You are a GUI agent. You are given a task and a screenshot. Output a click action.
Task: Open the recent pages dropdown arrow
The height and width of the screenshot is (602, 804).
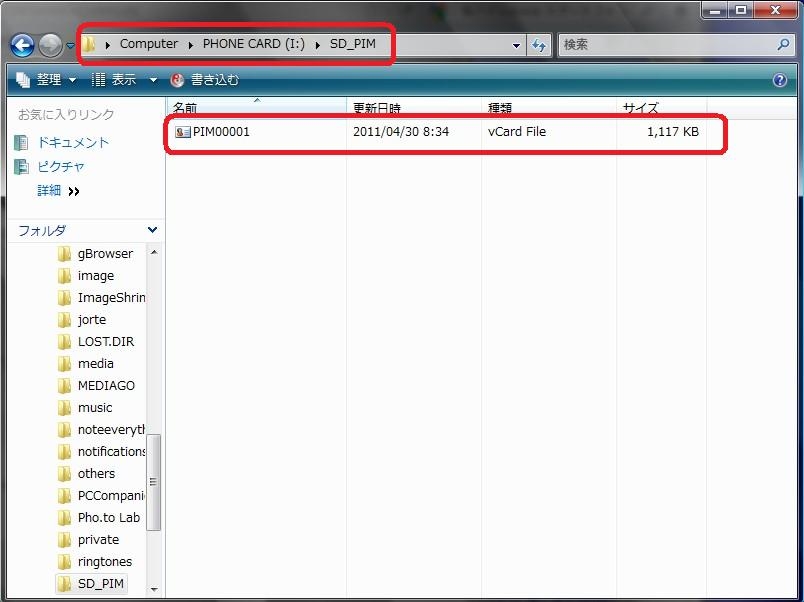[70, 46]
